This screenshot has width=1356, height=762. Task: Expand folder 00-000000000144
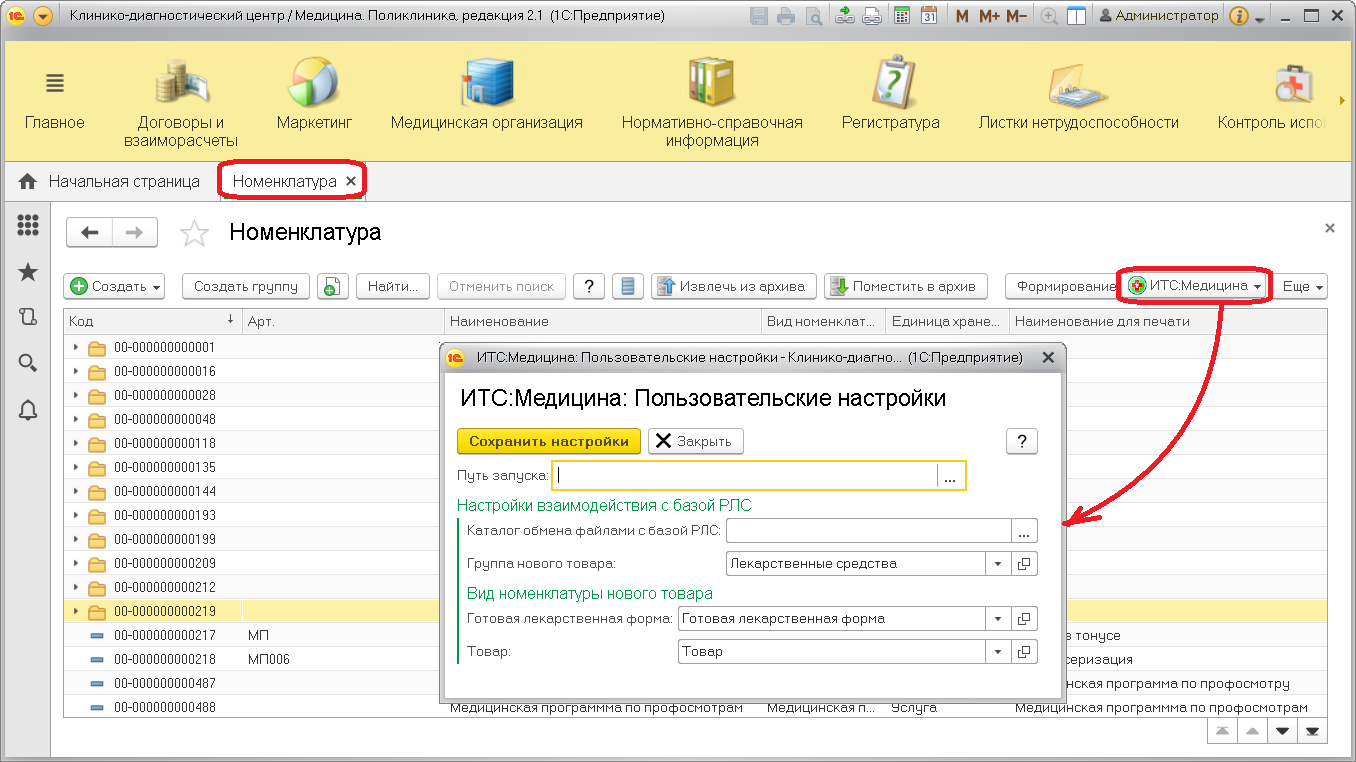coord(76,491)
